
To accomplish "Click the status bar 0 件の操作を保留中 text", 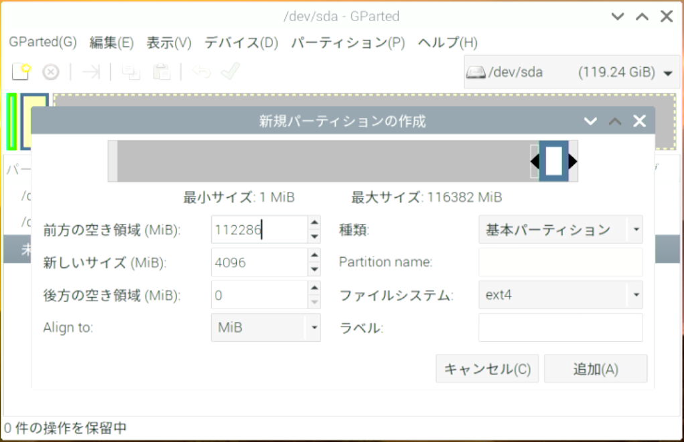I will click(x=65, y=428).
